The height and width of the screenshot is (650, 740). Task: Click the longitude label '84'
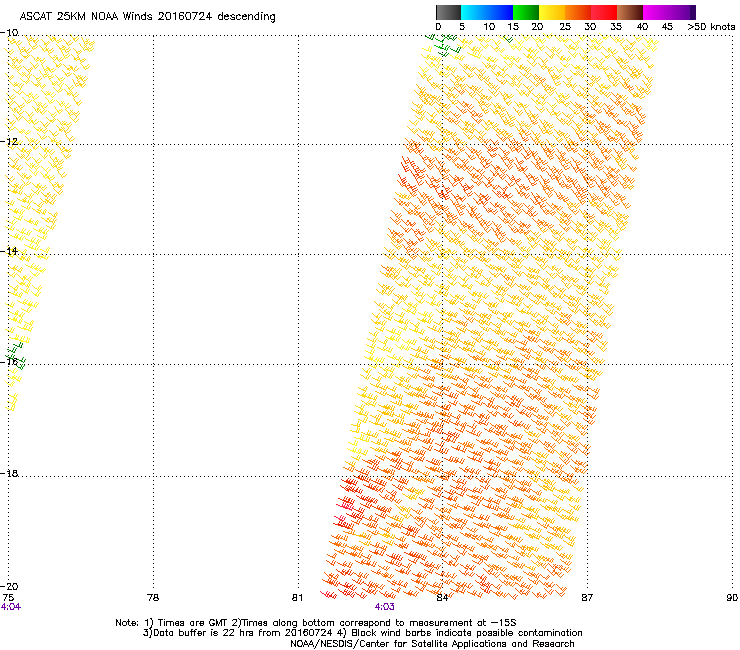click(442, 598)
